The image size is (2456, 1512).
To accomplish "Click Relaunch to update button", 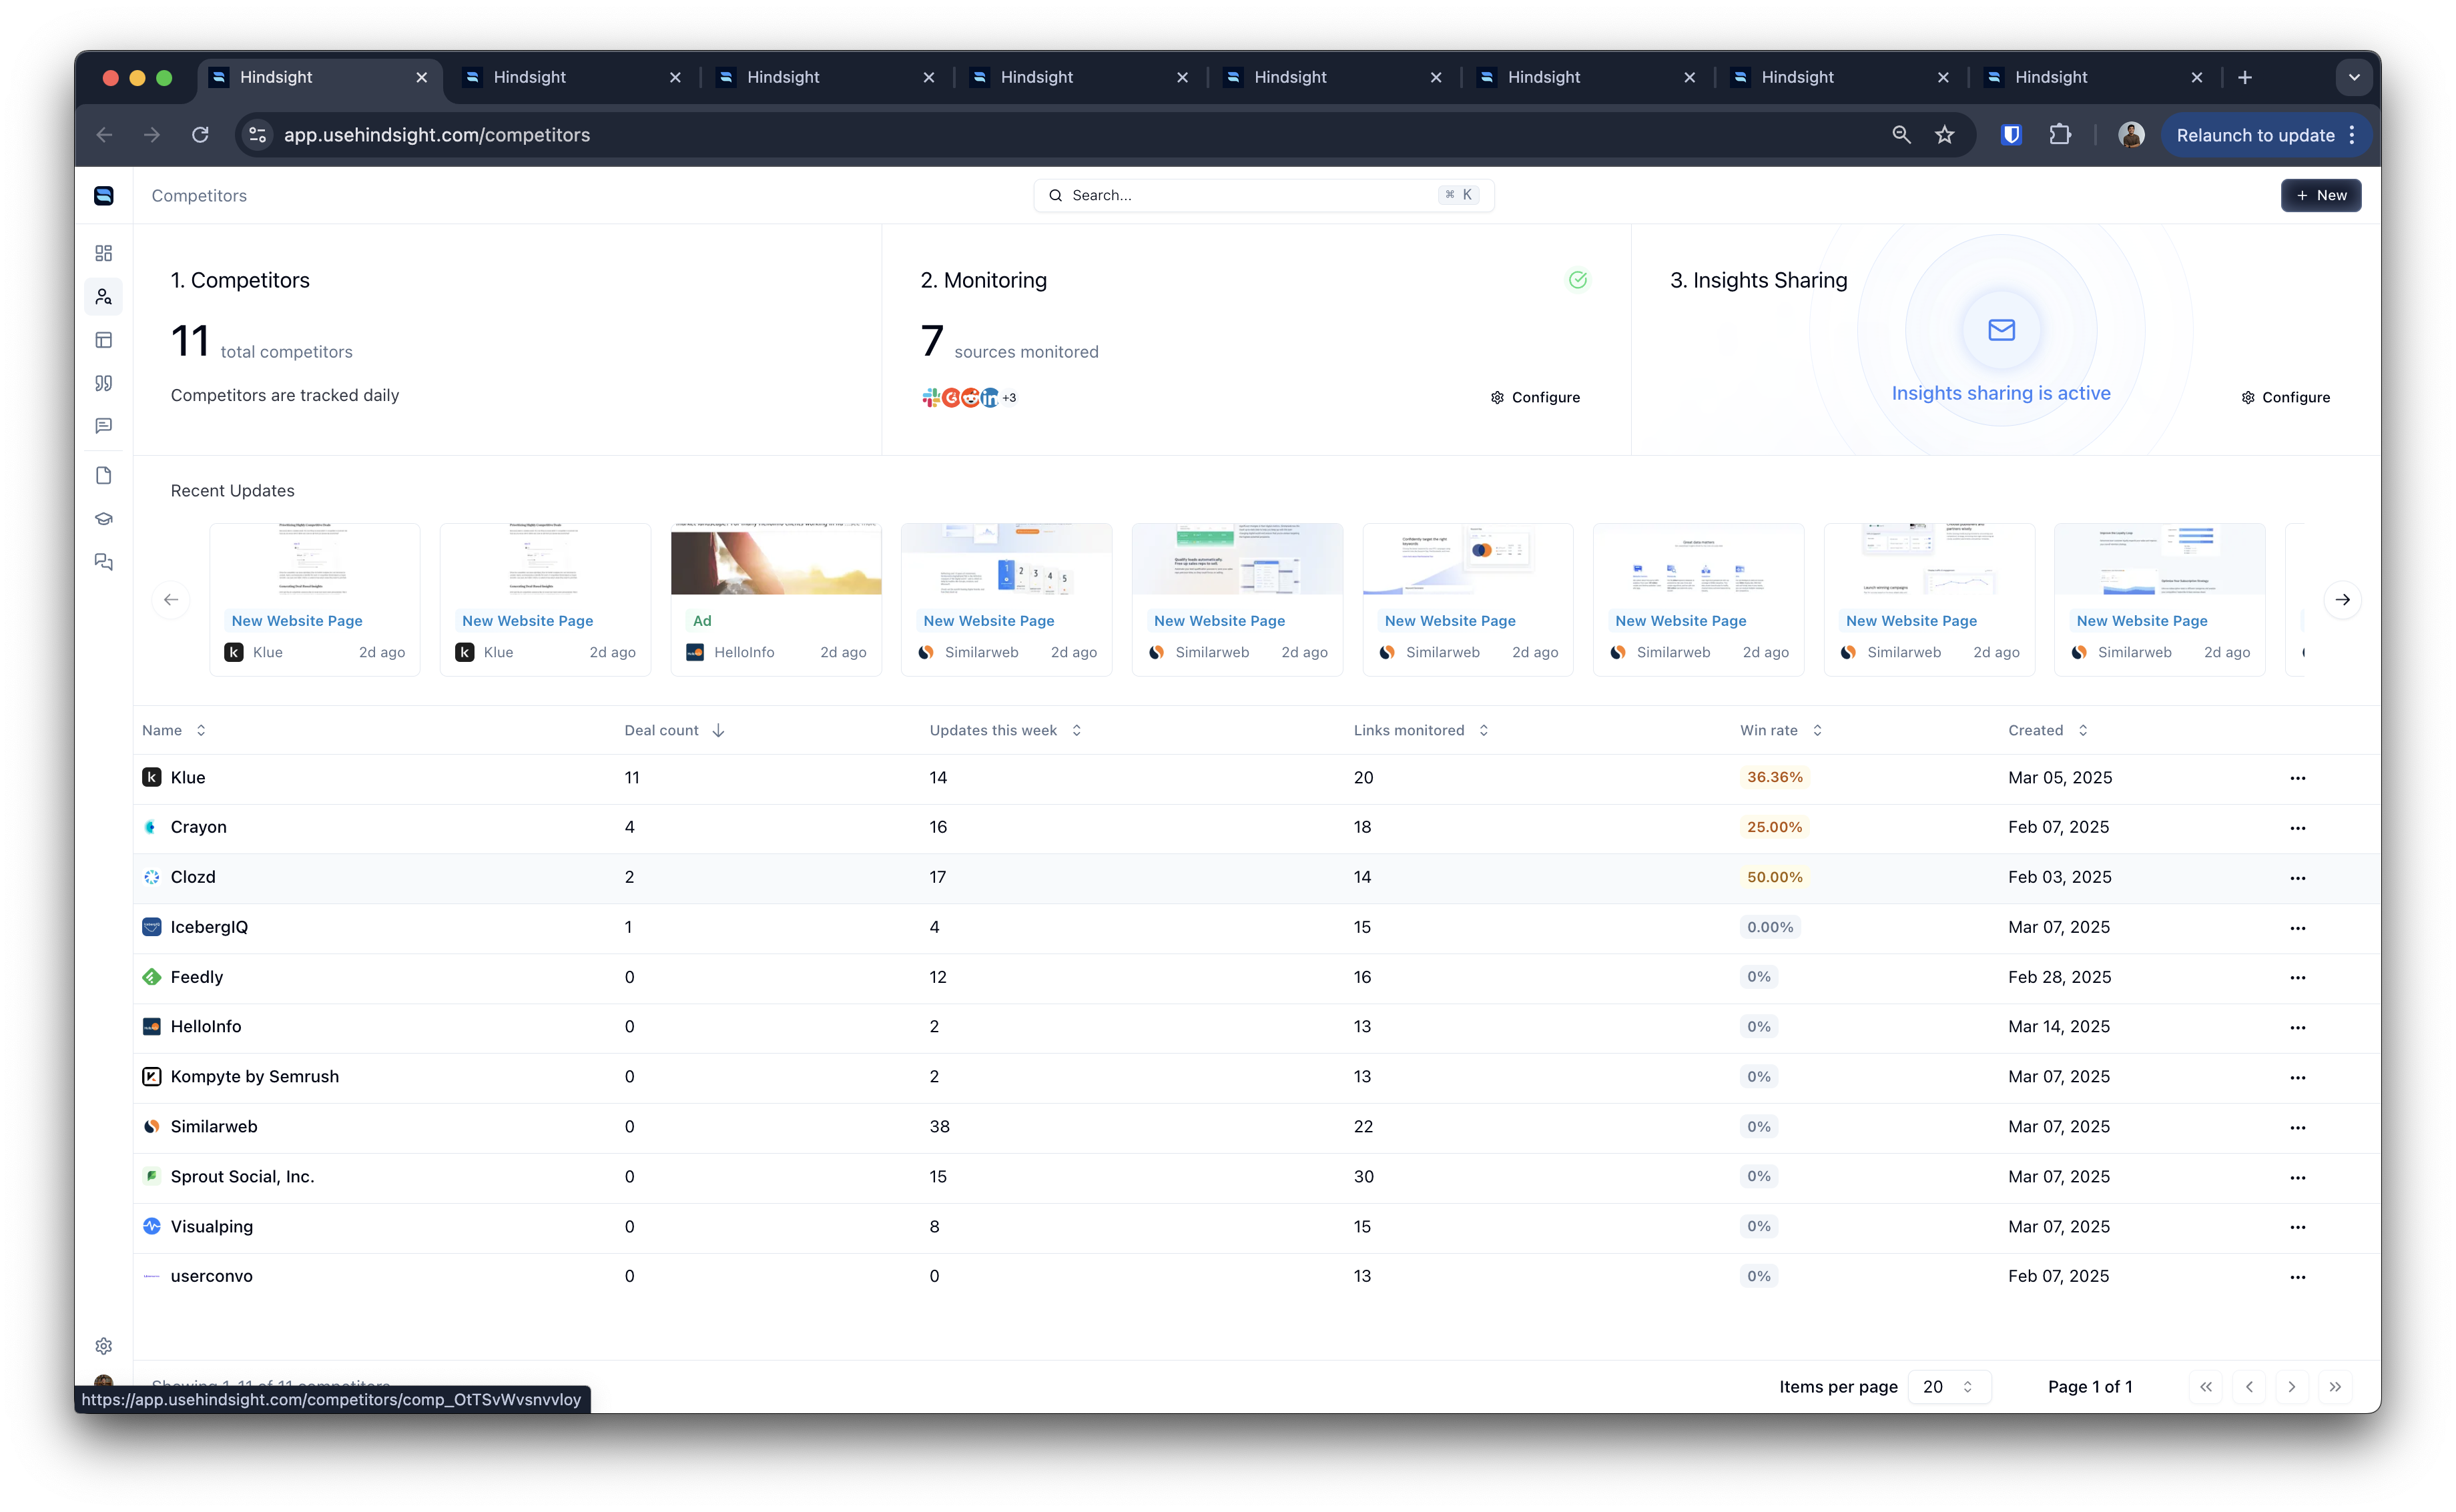I will 2255,135.
